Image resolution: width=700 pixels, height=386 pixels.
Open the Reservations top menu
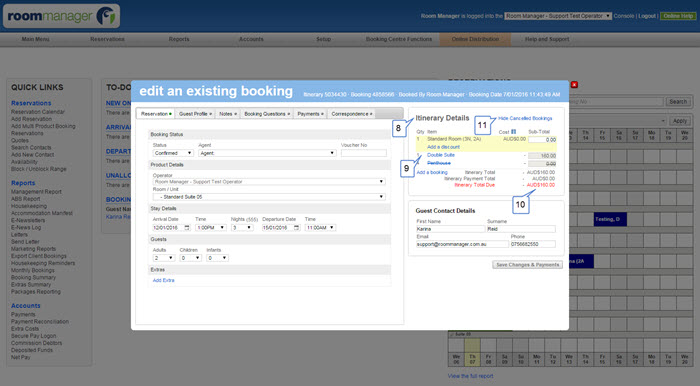(107, 39)
